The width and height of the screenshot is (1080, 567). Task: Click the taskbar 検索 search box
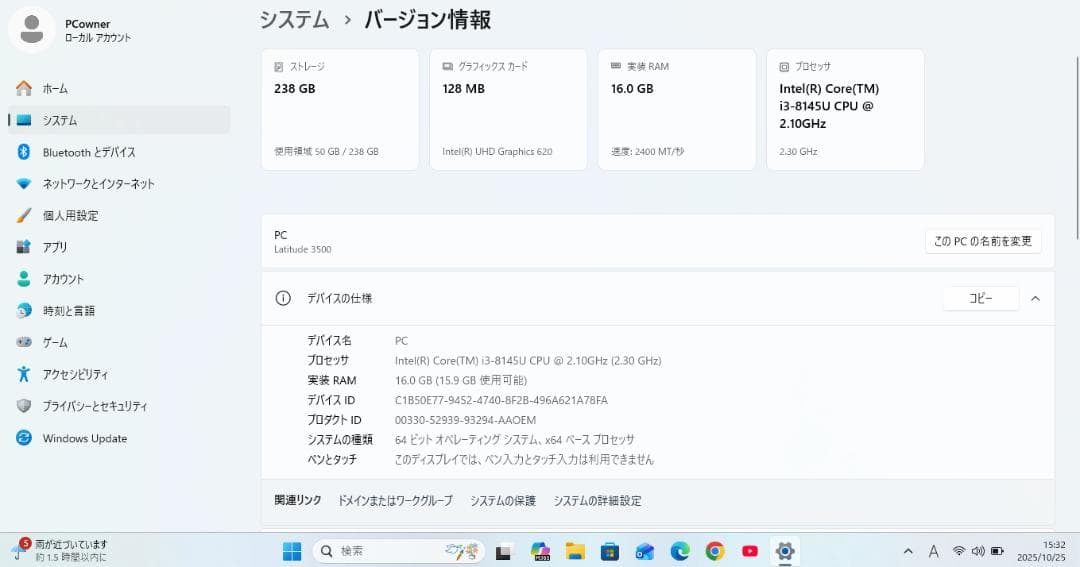pos(399,551)
